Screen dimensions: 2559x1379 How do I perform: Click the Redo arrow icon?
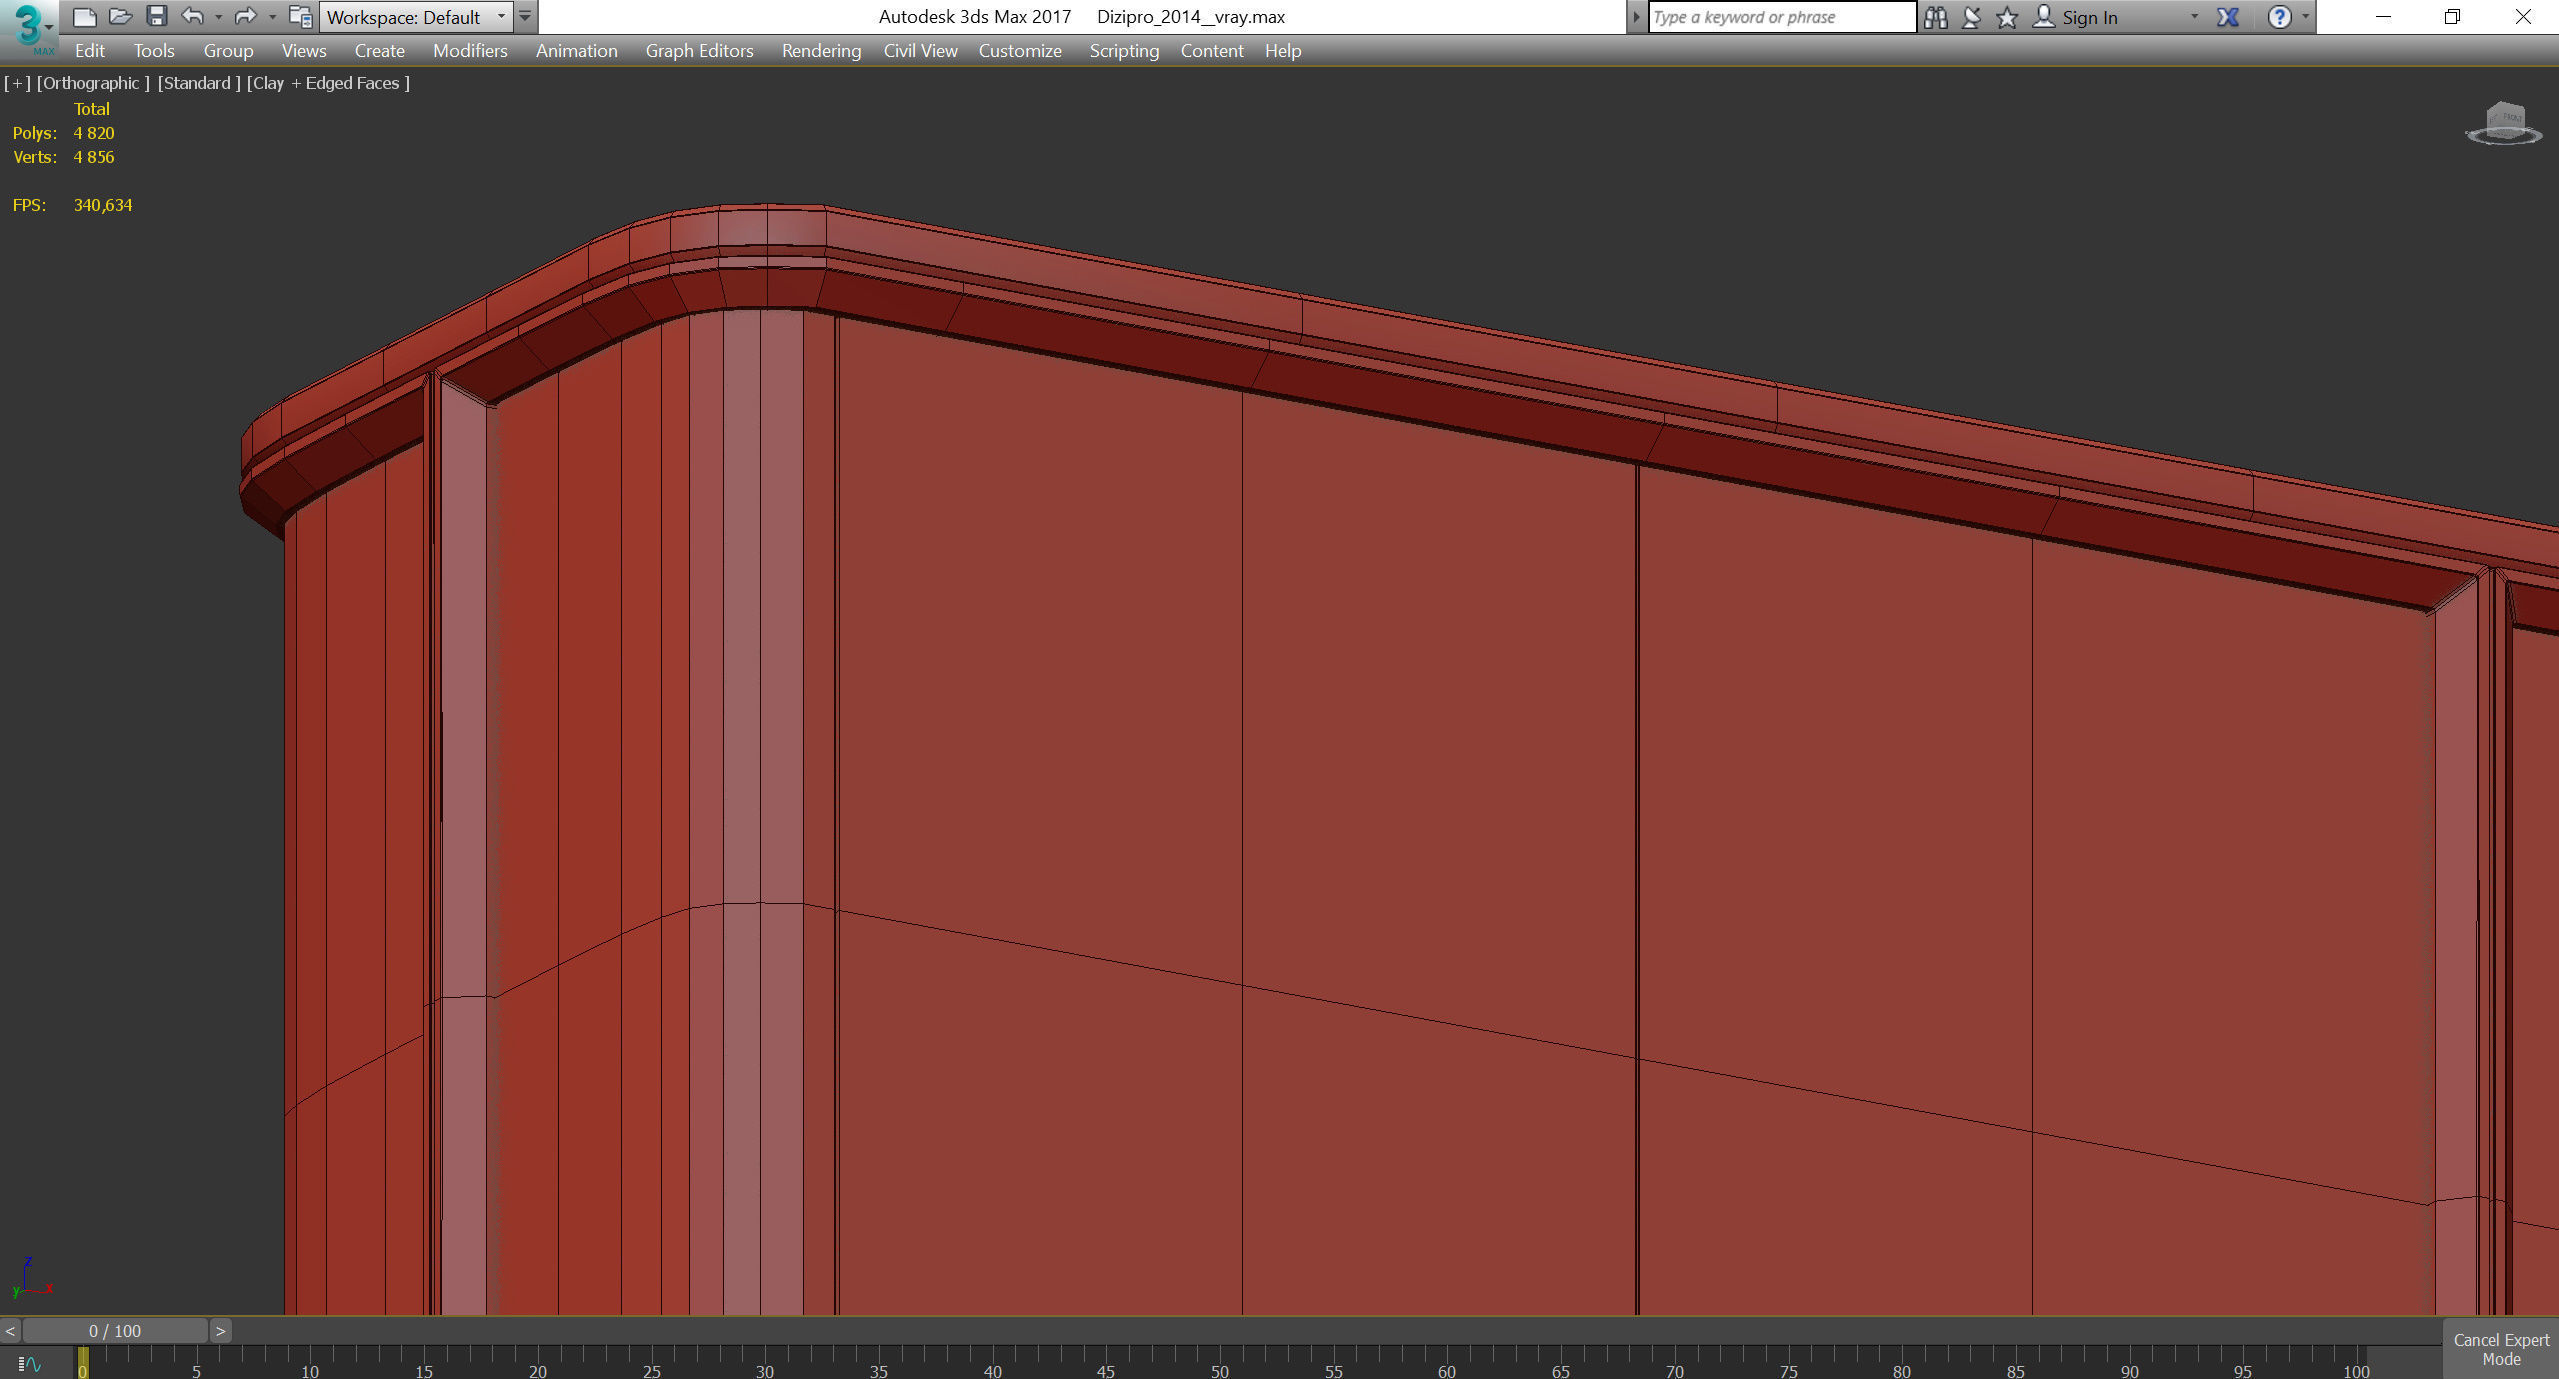click(245, 17)
